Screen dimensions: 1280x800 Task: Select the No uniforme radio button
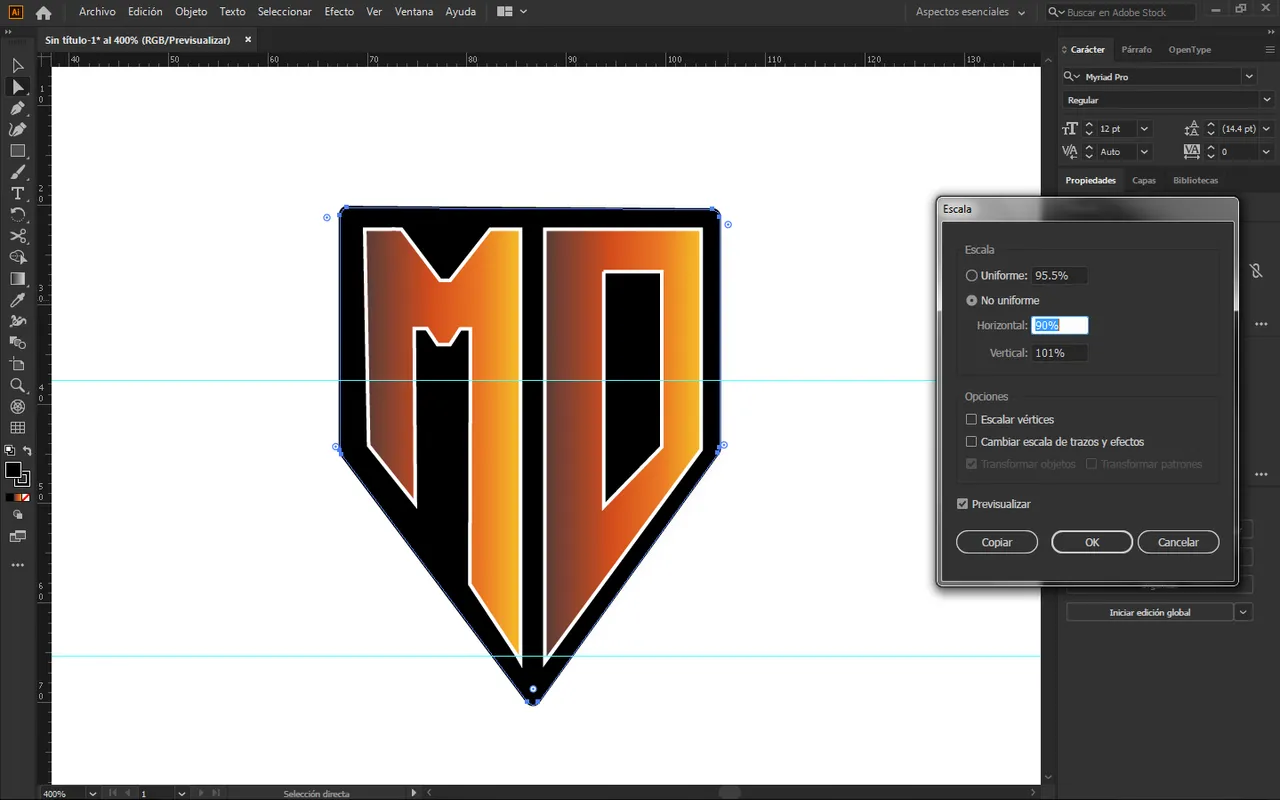point(971,300)
